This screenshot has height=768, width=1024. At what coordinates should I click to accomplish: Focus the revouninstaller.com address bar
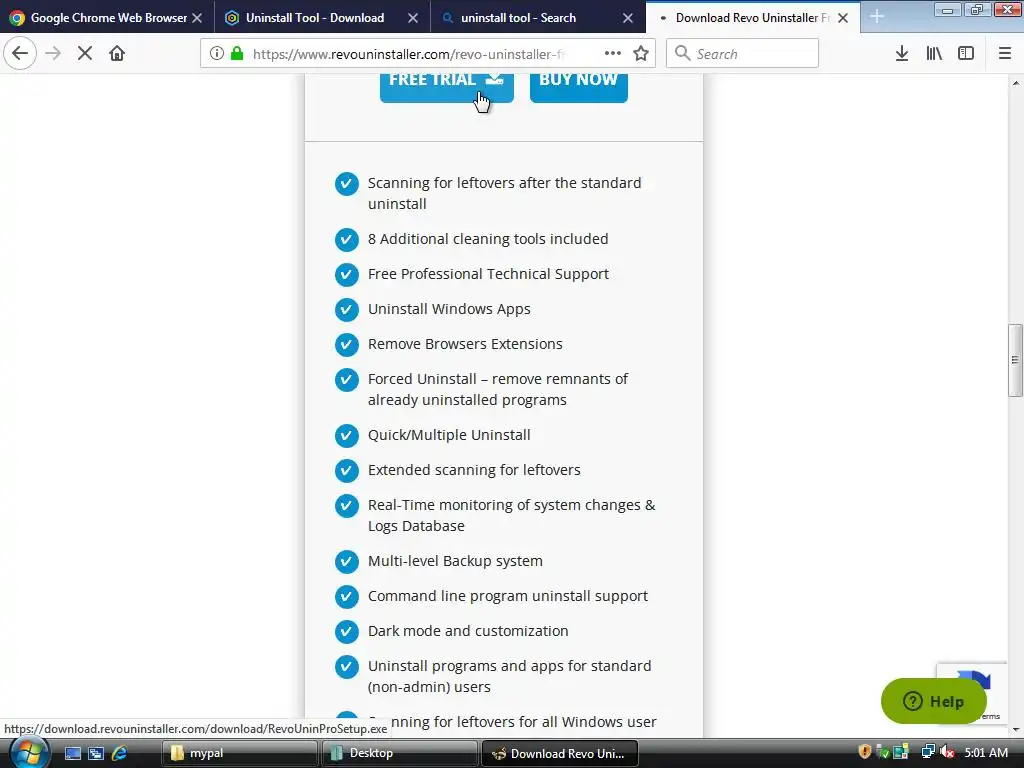tap(408, 54)
